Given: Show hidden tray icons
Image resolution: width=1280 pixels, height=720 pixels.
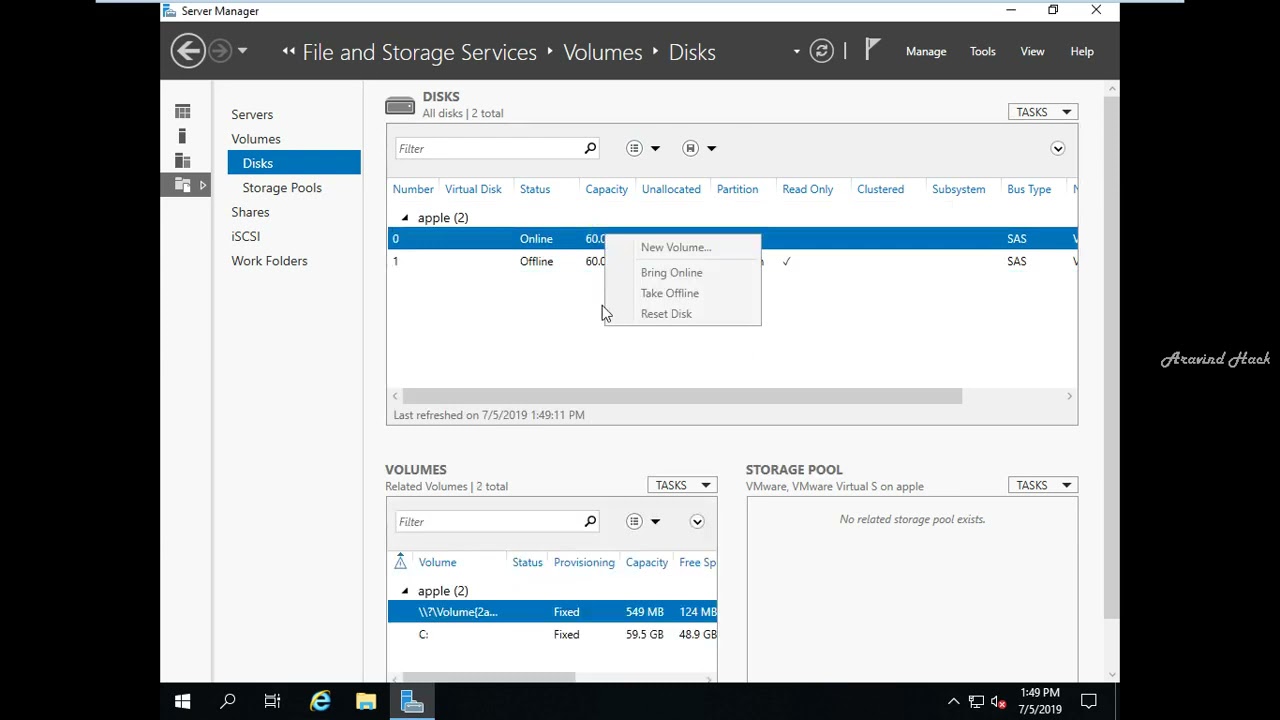Looking at the screenshot, I should [953, 702].
